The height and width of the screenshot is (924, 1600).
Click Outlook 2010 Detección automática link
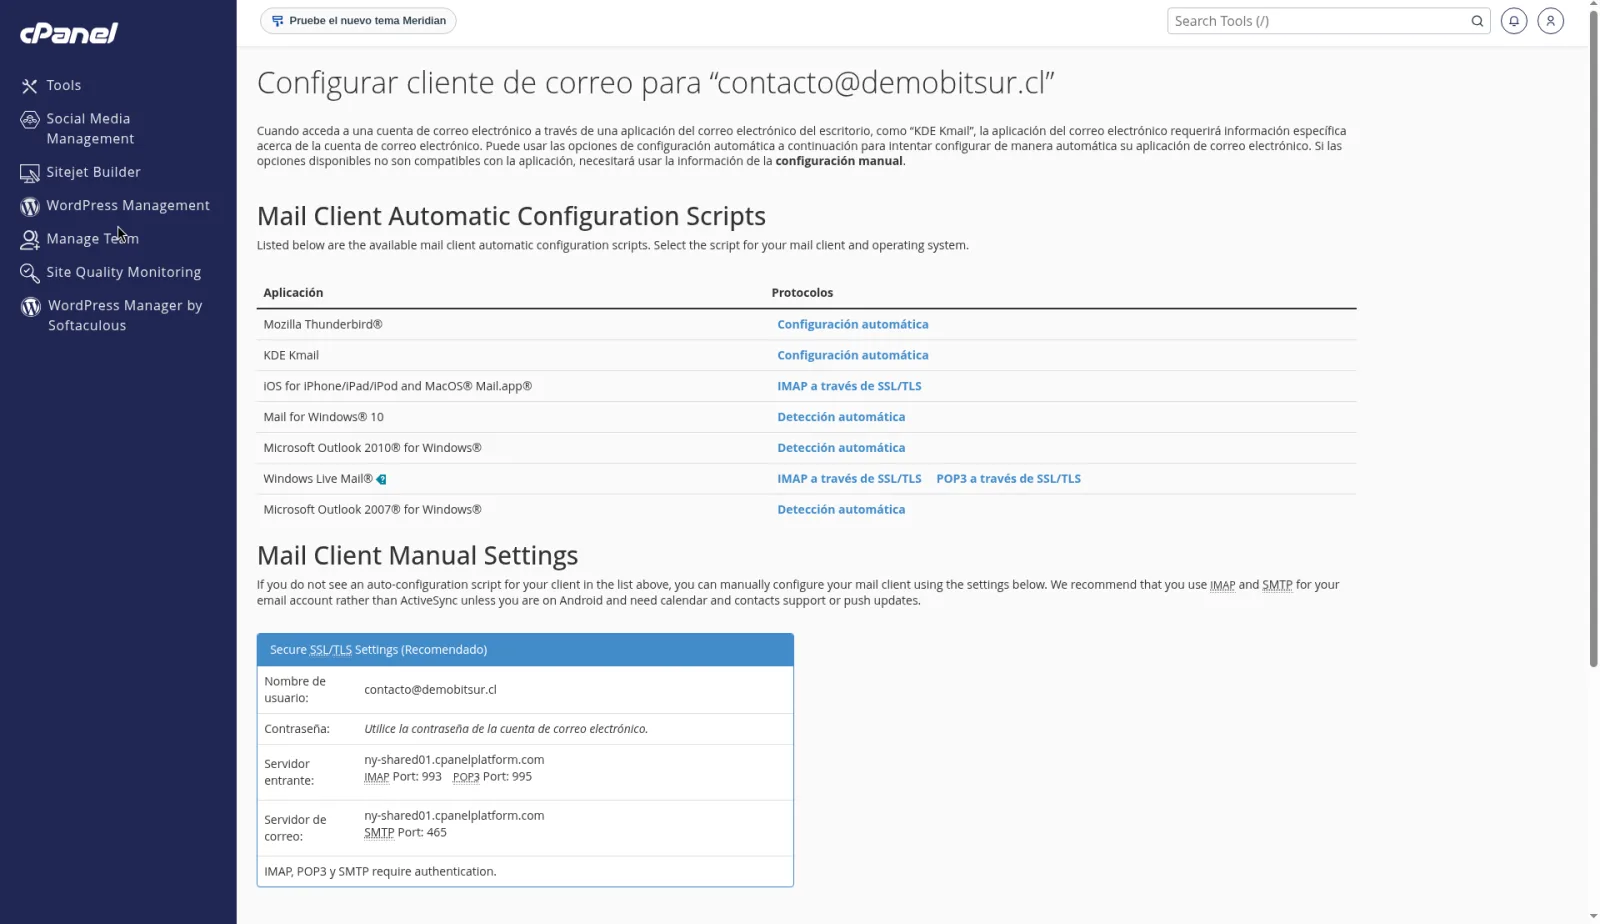(x=841, y=448)
